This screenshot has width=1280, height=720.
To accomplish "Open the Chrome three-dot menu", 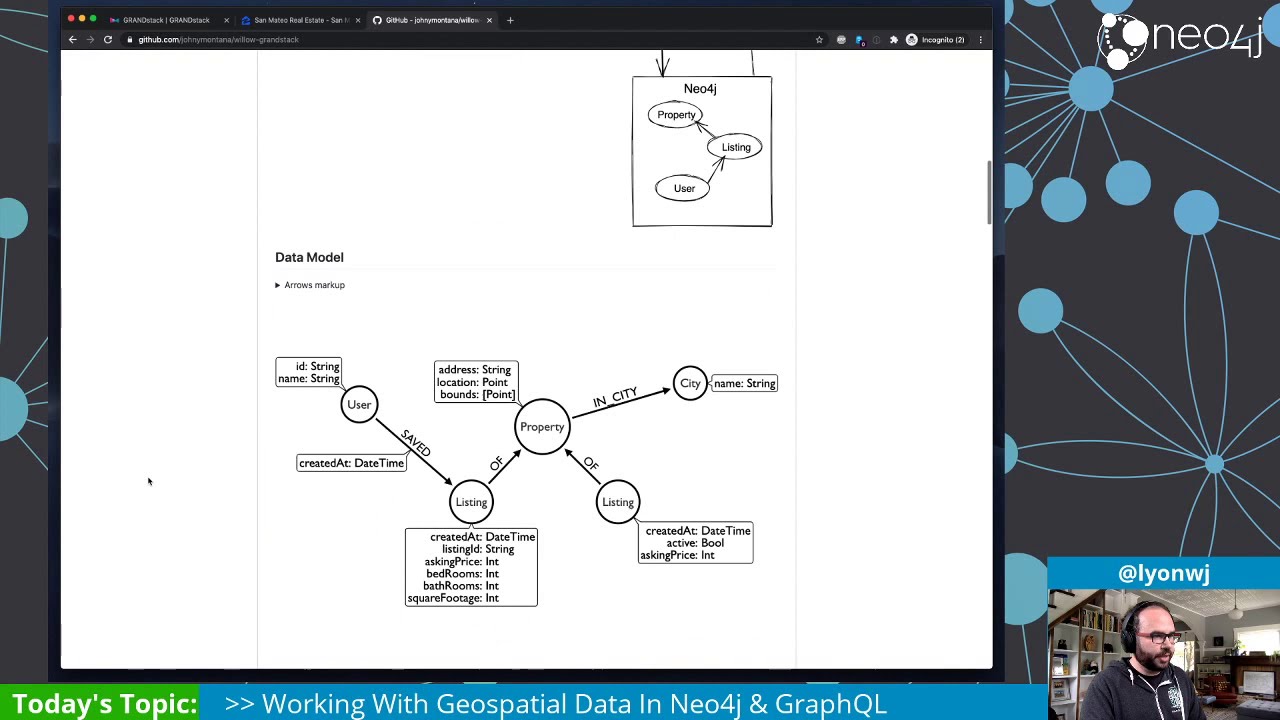I will click(x=980, y=40).
